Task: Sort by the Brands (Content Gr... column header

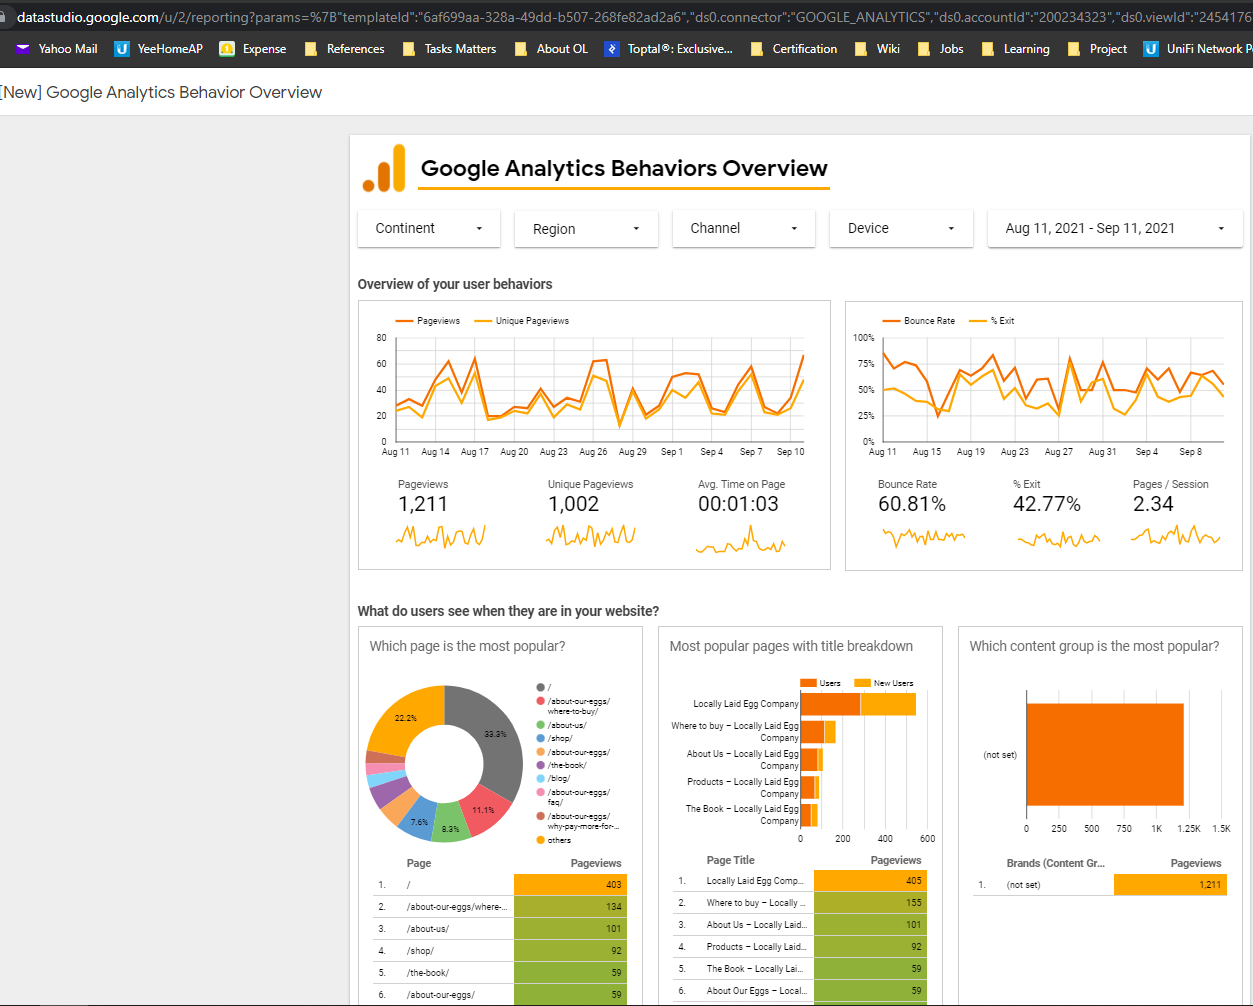Action: [1055, 863]
